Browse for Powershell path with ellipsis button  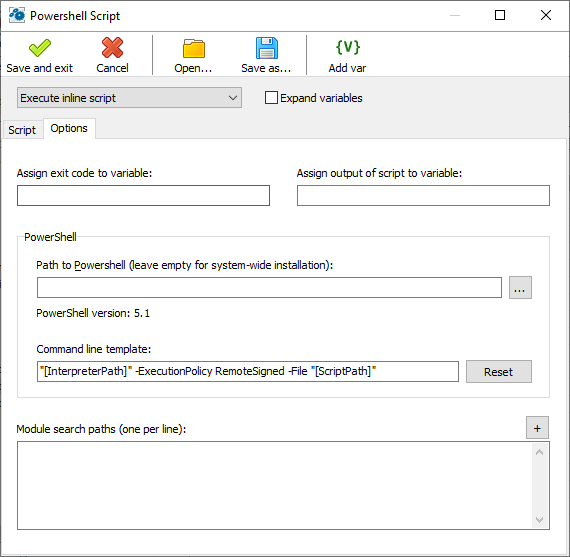coord(520,288)
